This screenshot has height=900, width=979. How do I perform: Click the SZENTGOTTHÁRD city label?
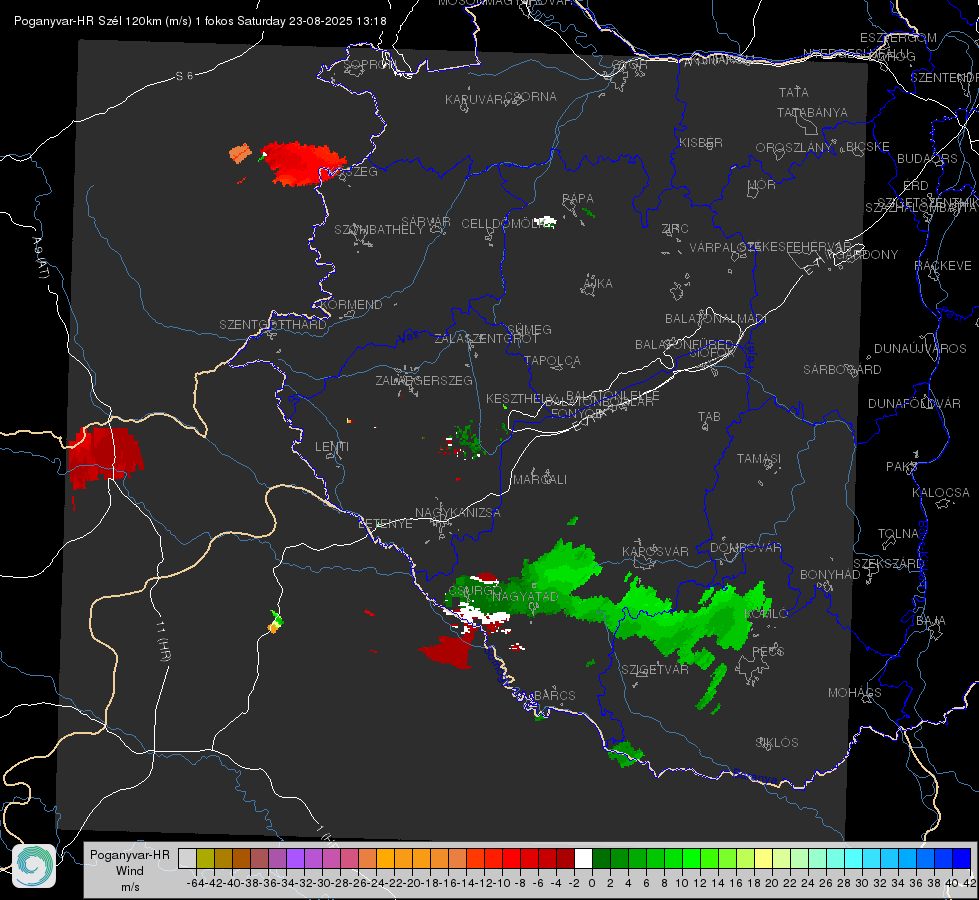273,325
